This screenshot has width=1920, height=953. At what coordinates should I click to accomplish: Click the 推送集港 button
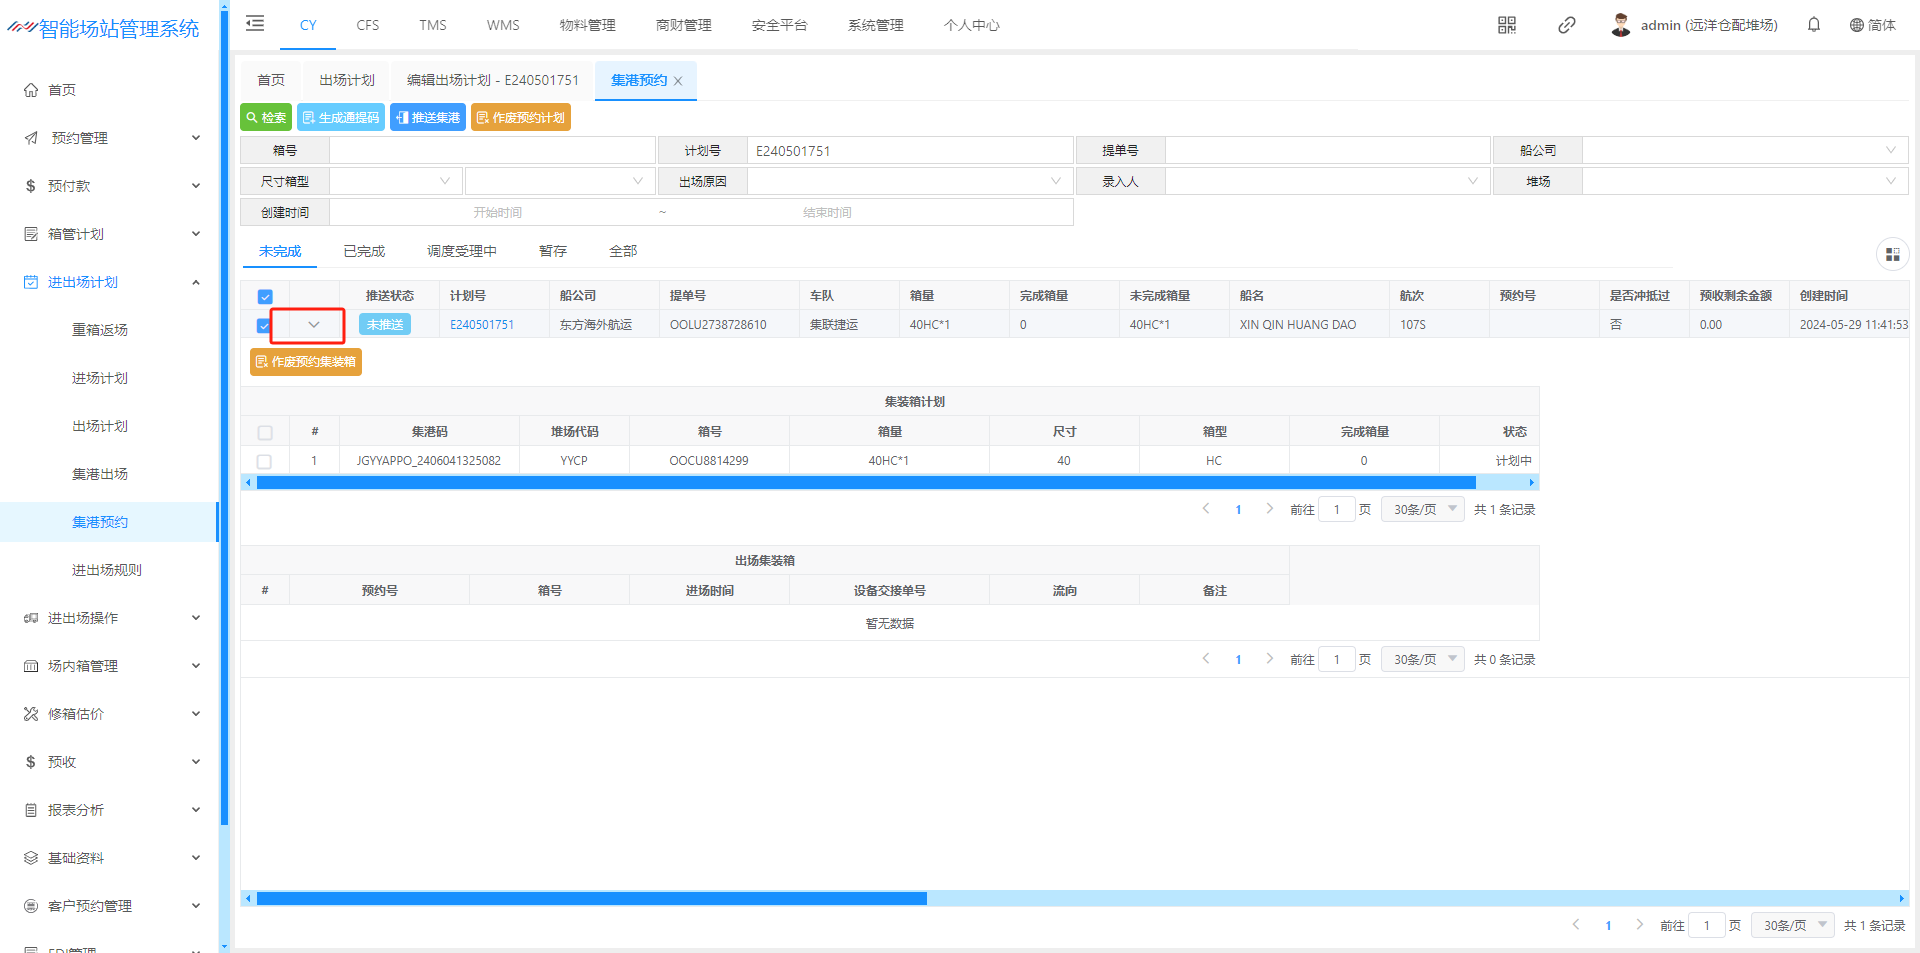tap(428, 118)
